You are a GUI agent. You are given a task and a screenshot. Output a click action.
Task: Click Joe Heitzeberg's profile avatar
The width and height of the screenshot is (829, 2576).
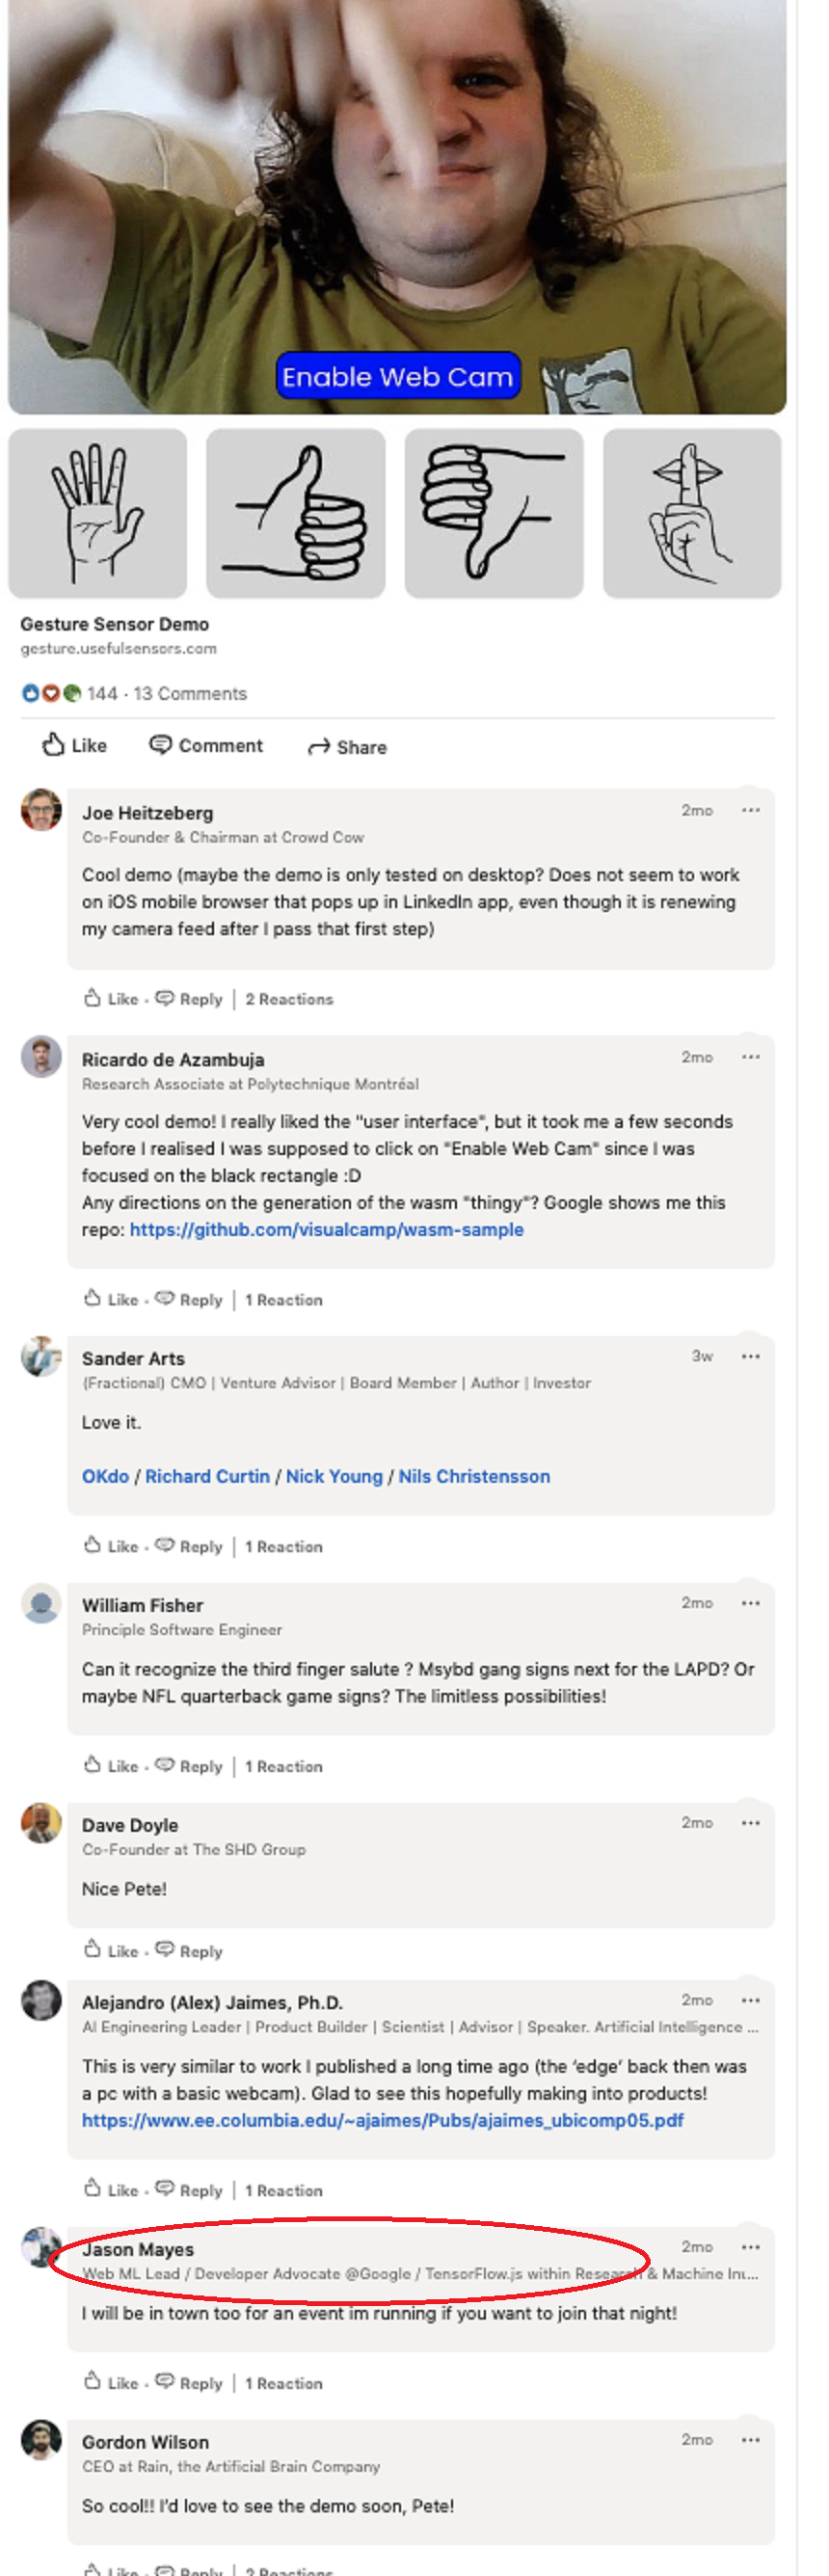point(41,810)
